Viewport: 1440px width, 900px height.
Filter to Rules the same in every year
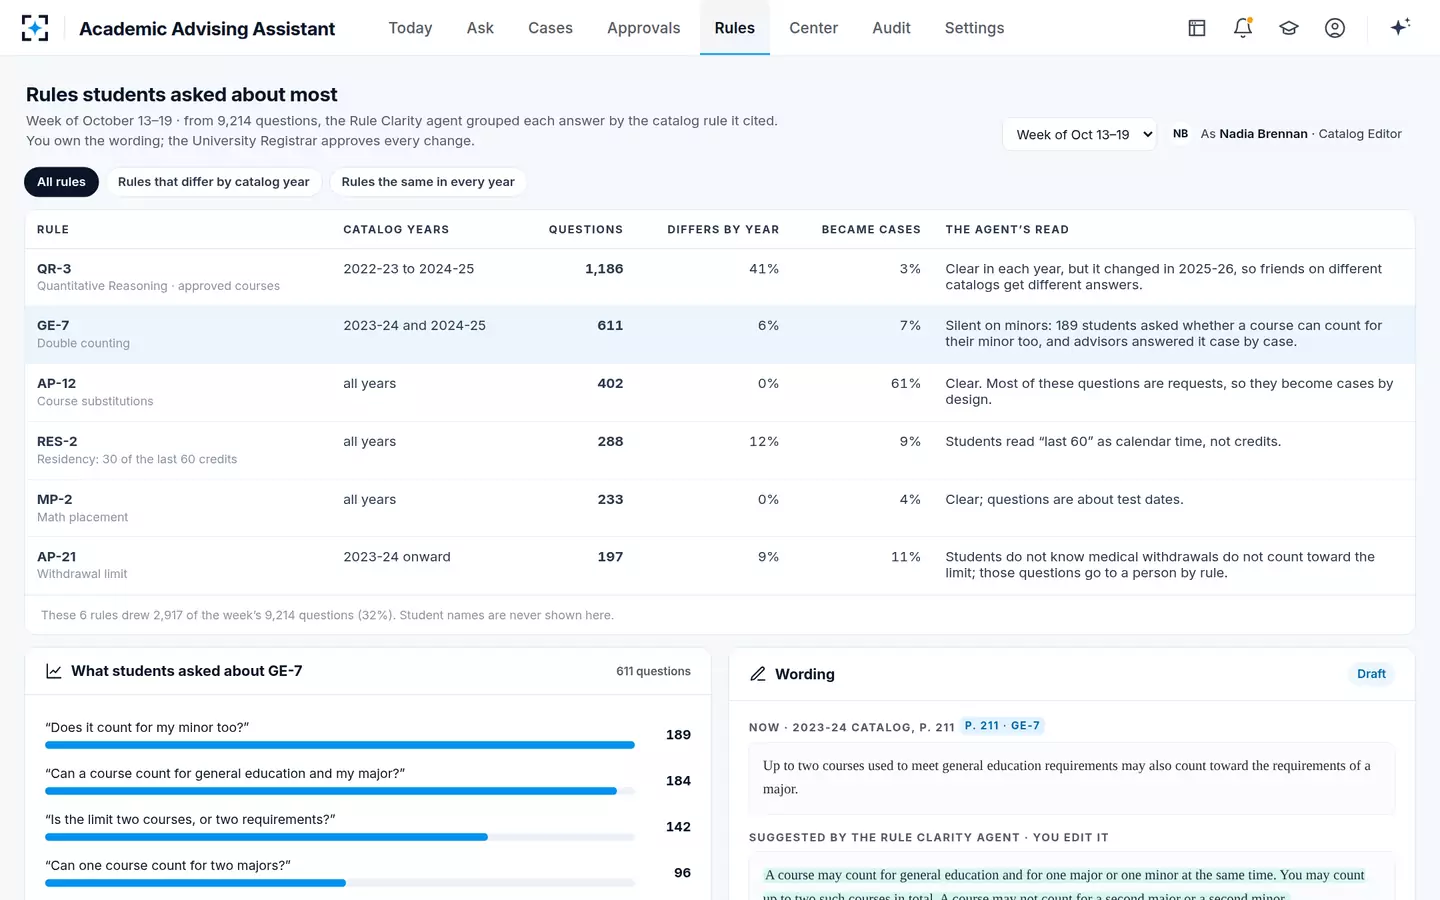428,182
